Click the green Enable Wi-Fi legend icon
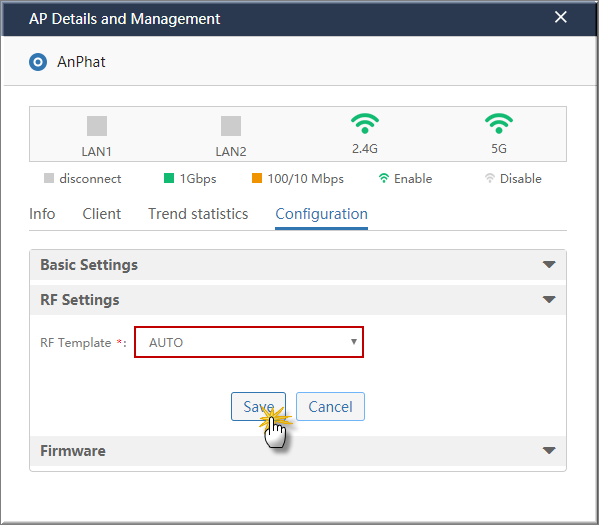 [x=384, y=178]
